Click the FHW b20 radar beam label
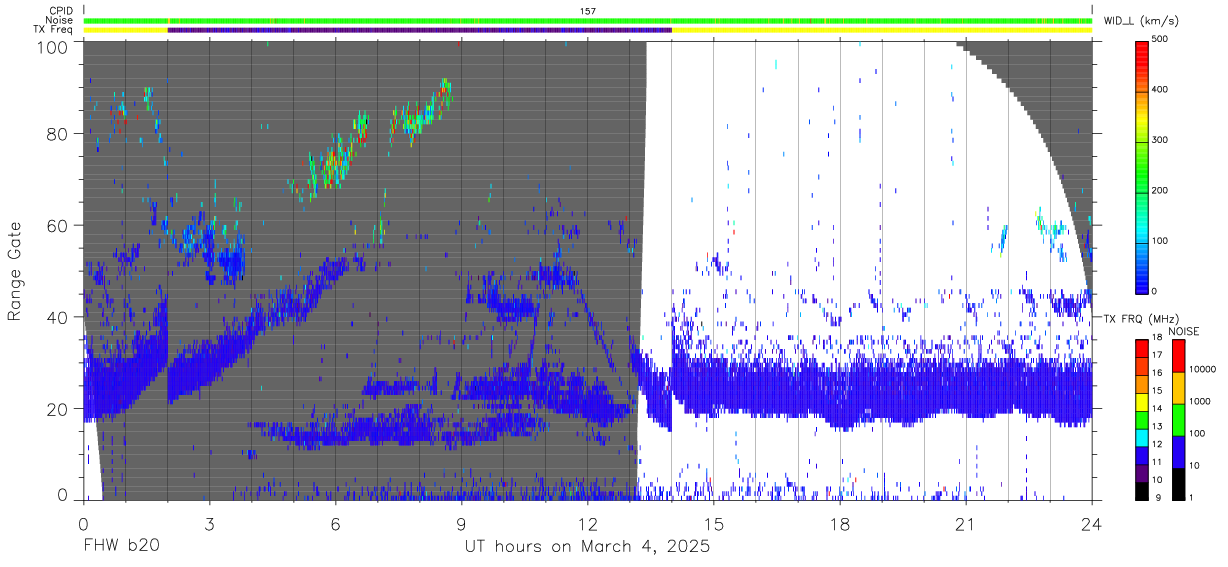1228x567 pixels. (x=121, y=546)
